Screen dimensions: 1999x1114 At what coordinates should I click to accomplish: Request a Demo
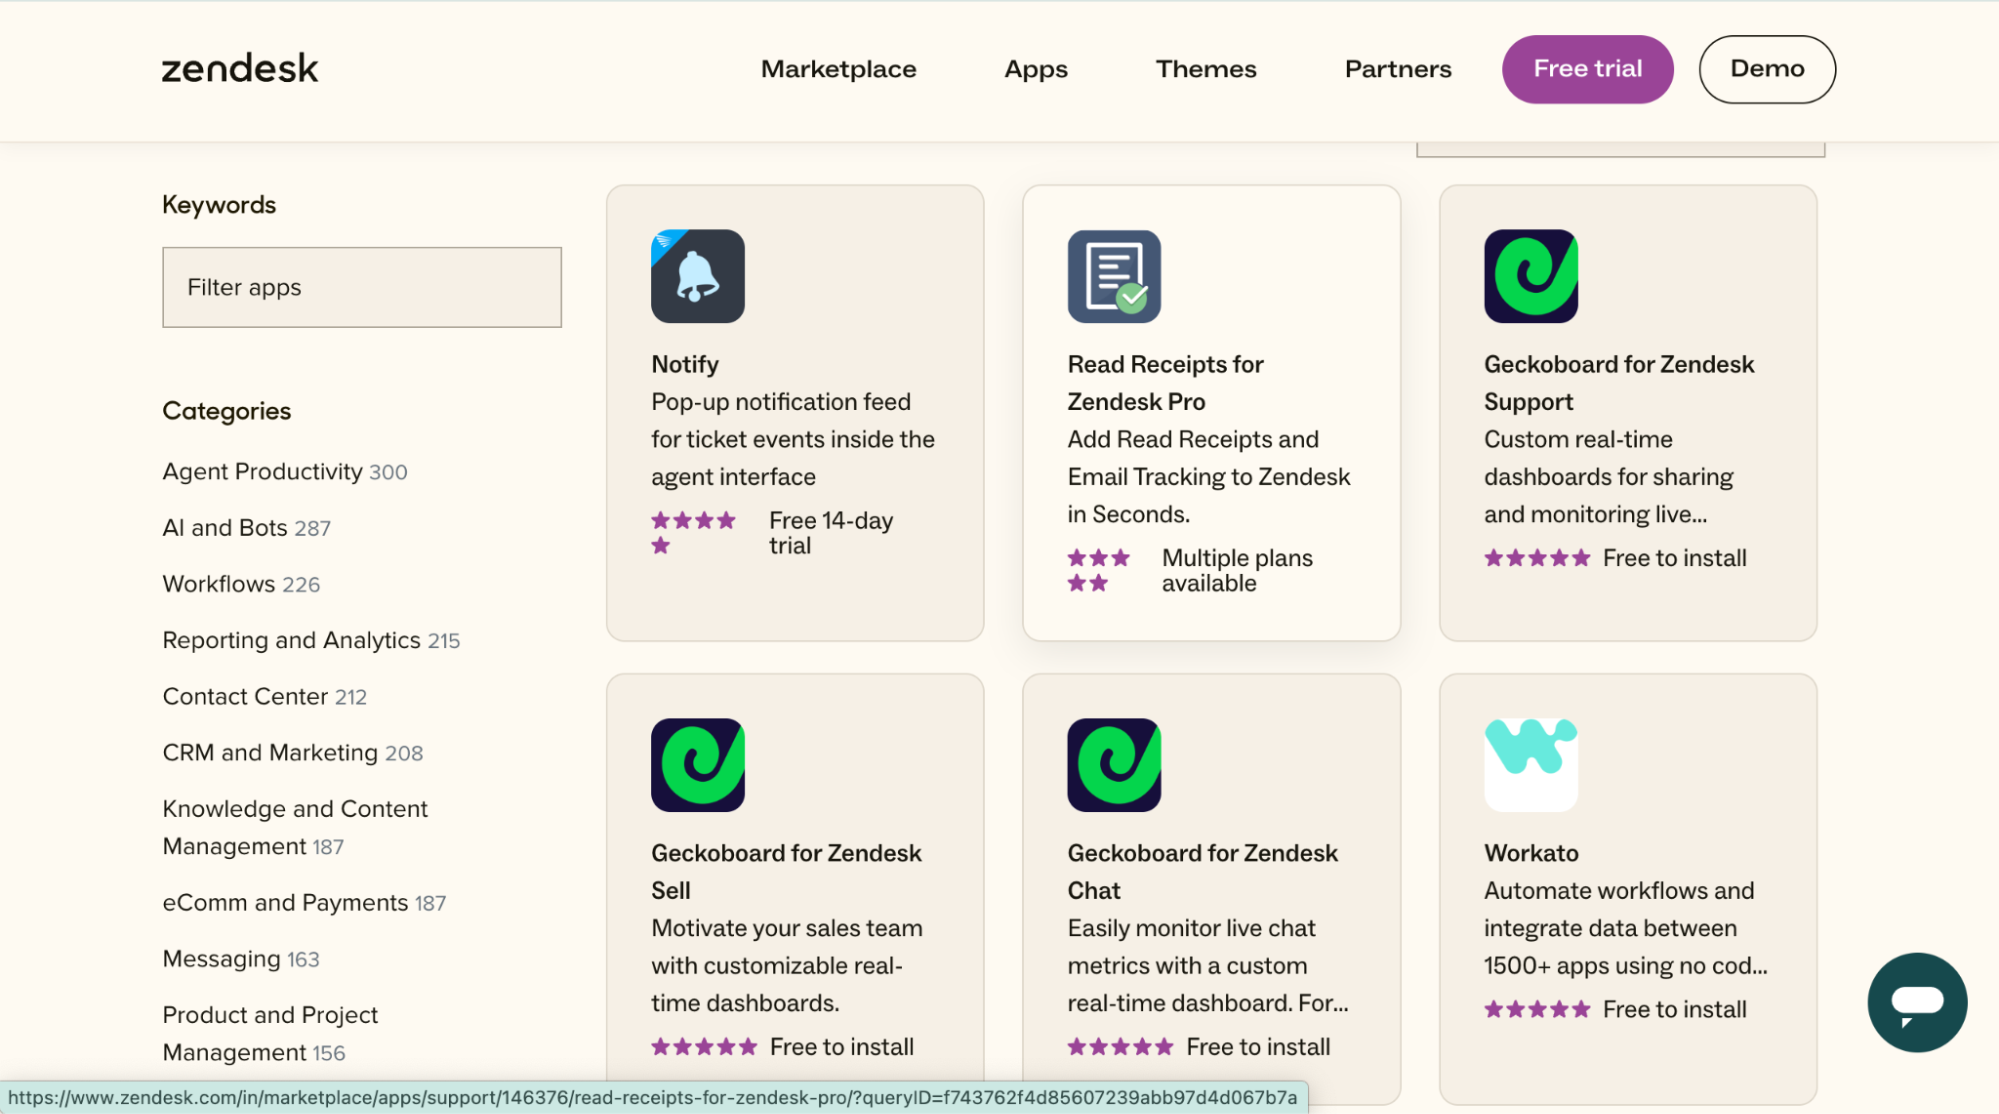click(x=1767, y=69)
